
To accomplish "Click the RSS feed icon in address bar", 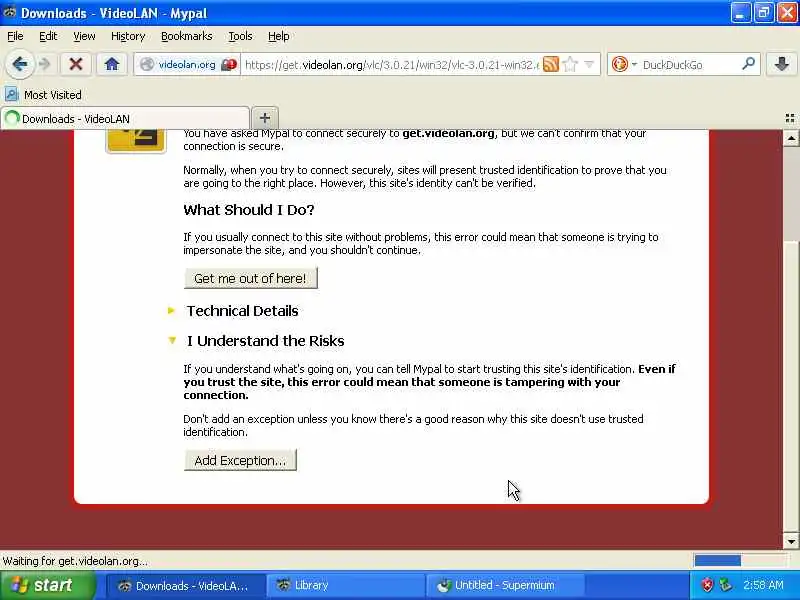I will pos(551,64).
